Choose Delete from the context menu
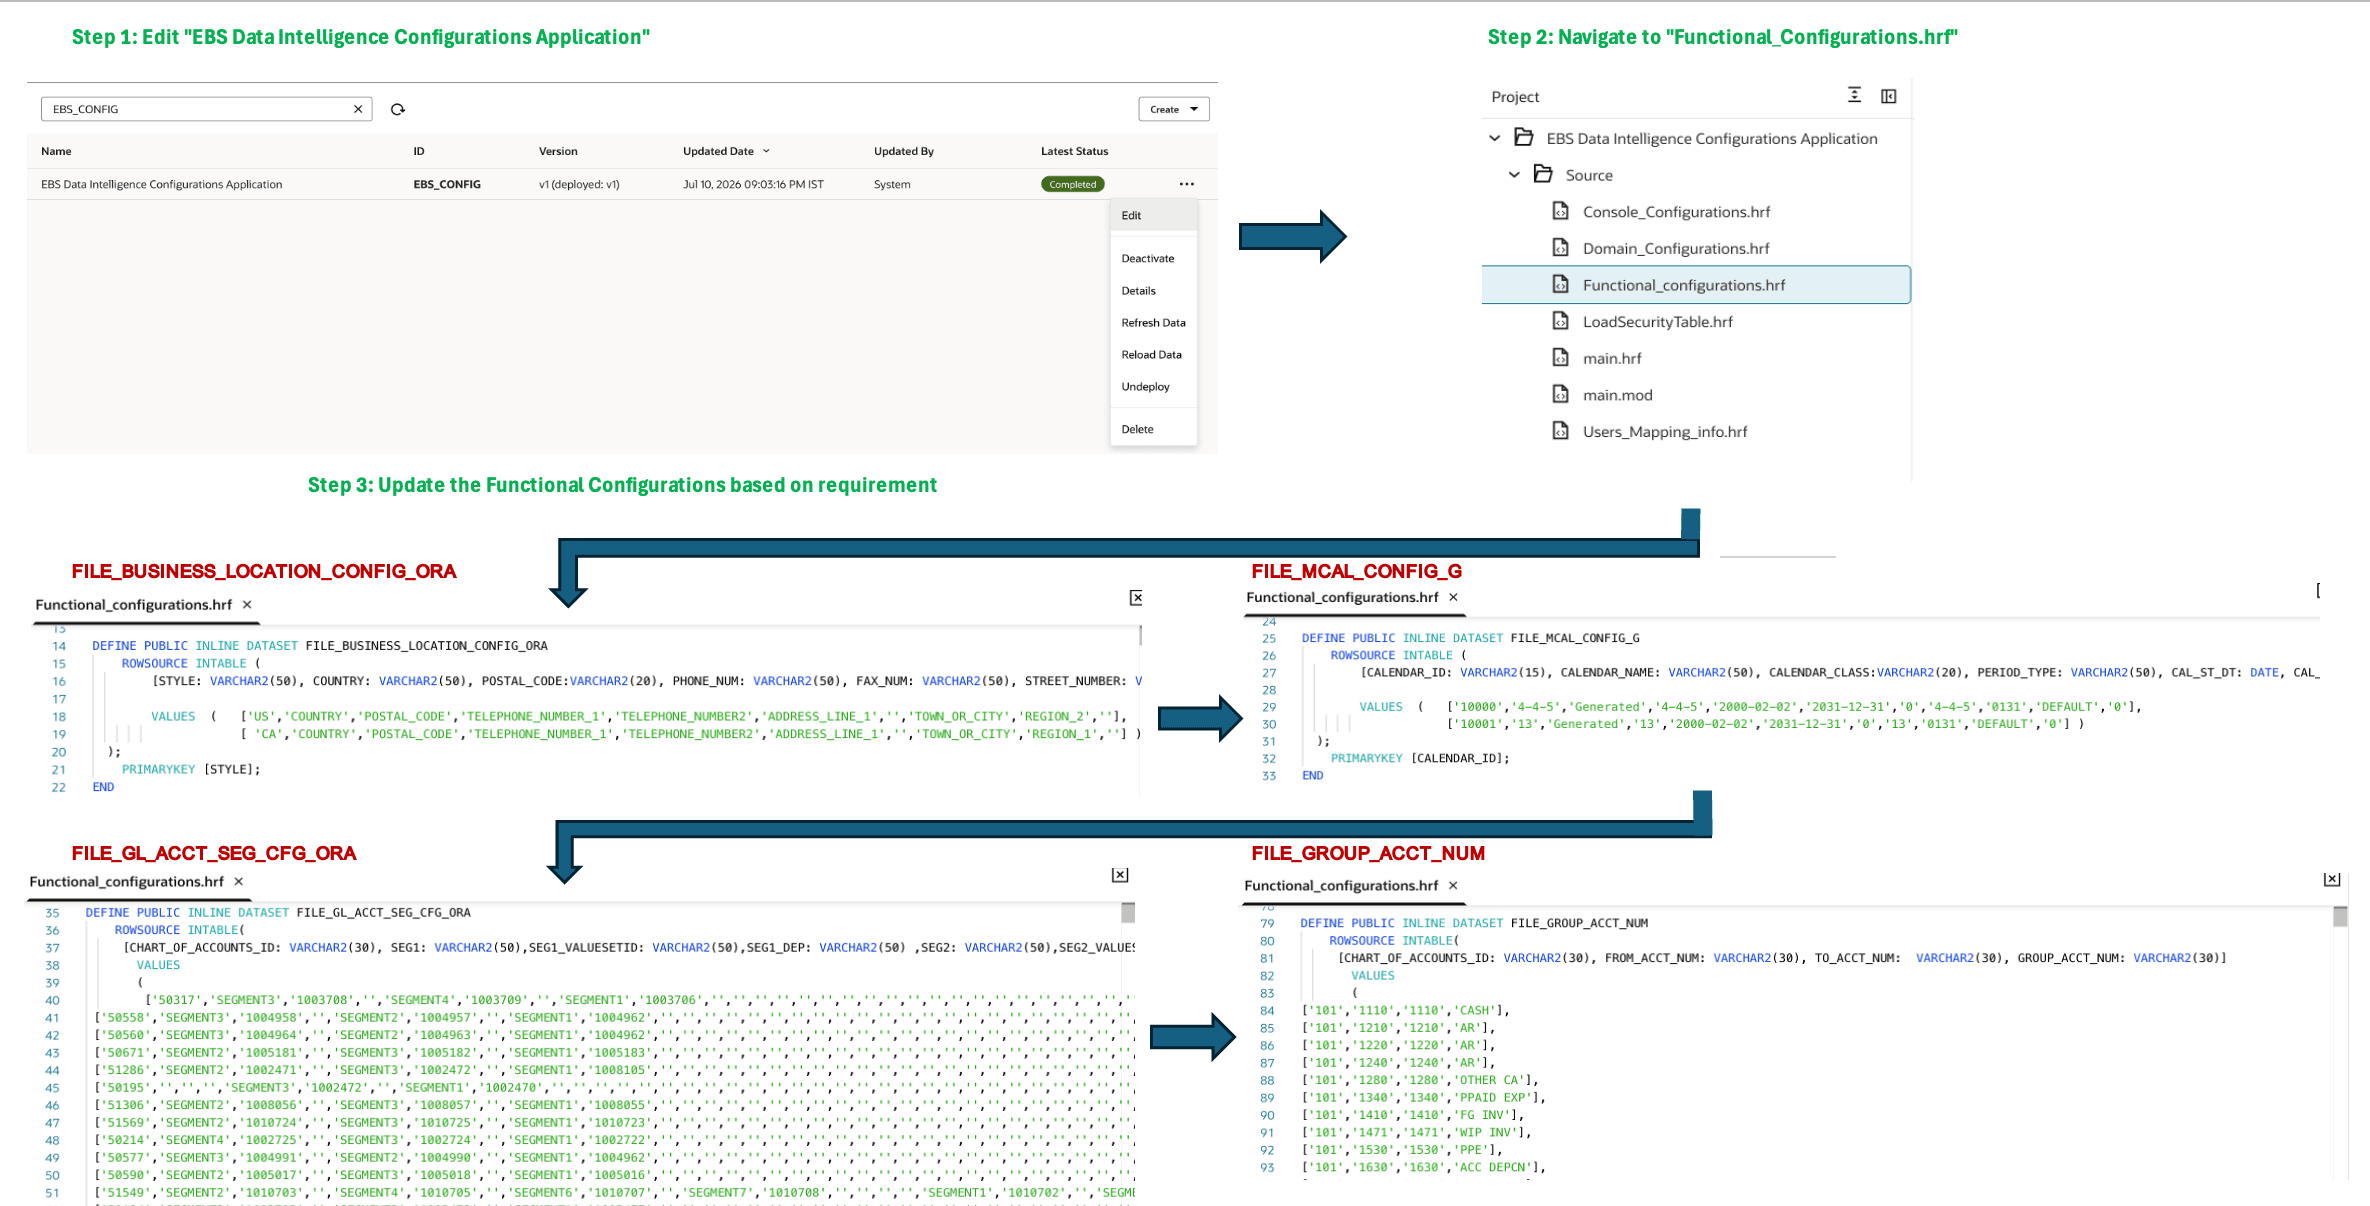This screenshot has width=2370, height=1206. tap(1137, 429)
